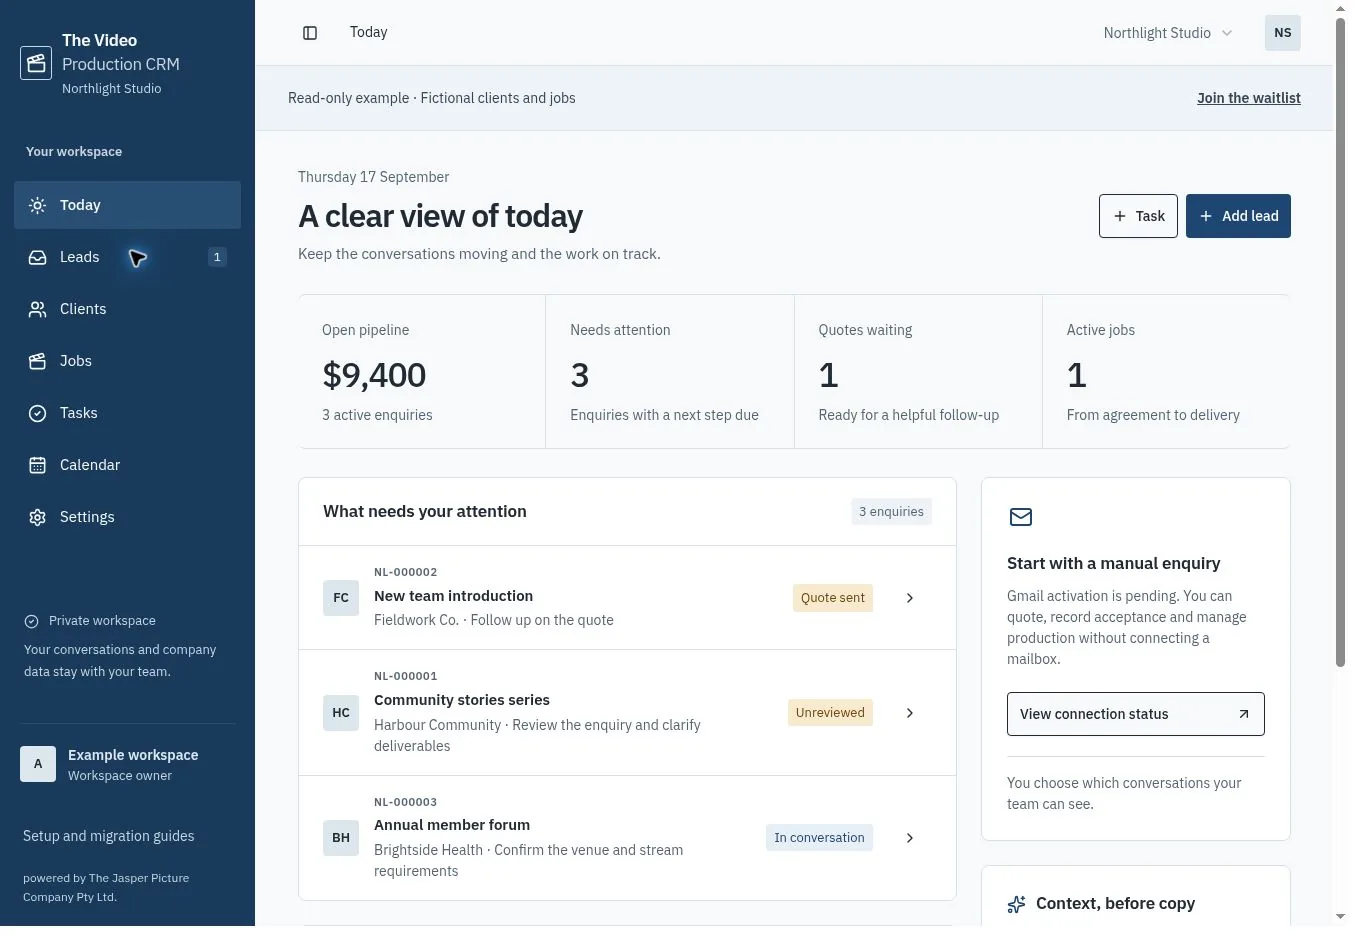Click the Private workspace check icon
The width and height of the screenshot is (1363, 936).
click(x=31, y=621)
